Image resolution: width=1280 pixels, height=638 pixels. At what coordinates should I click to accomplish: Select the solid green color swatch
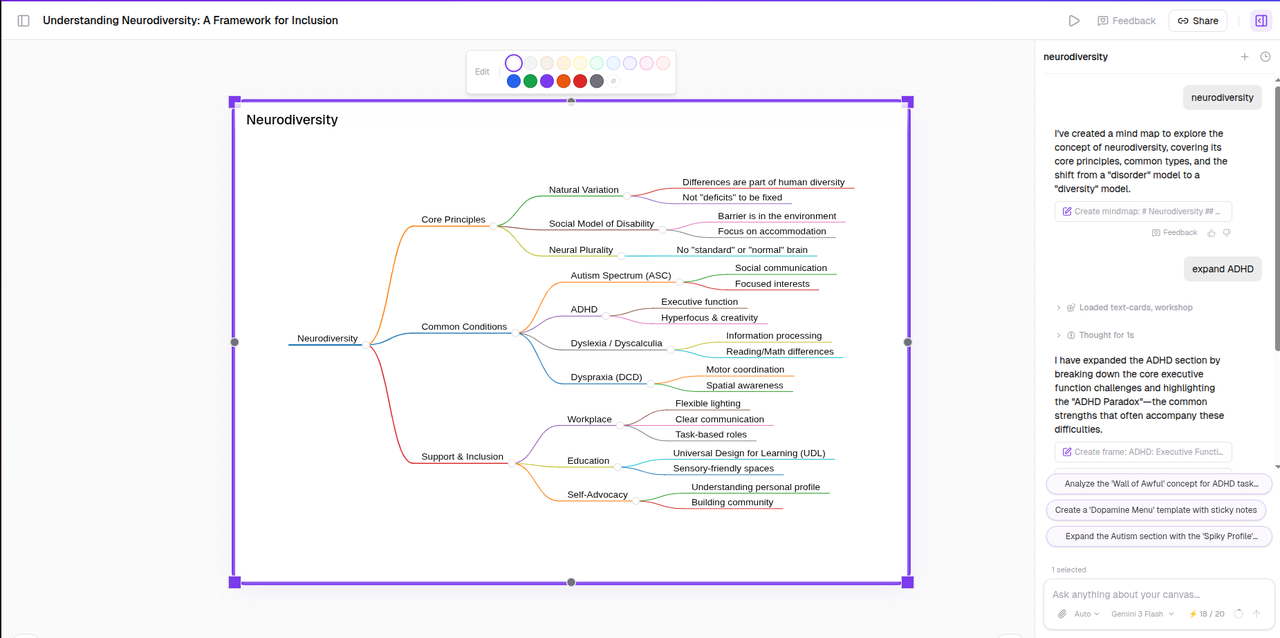click(x=531, y=81)
